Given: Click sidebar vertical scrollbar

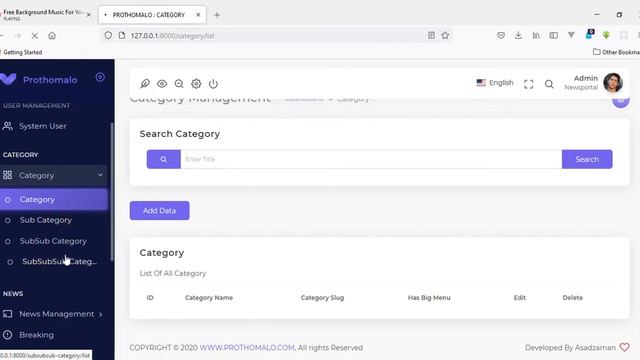Looking at the screenshot, I should pyautogui.click(x=112, y=192).
